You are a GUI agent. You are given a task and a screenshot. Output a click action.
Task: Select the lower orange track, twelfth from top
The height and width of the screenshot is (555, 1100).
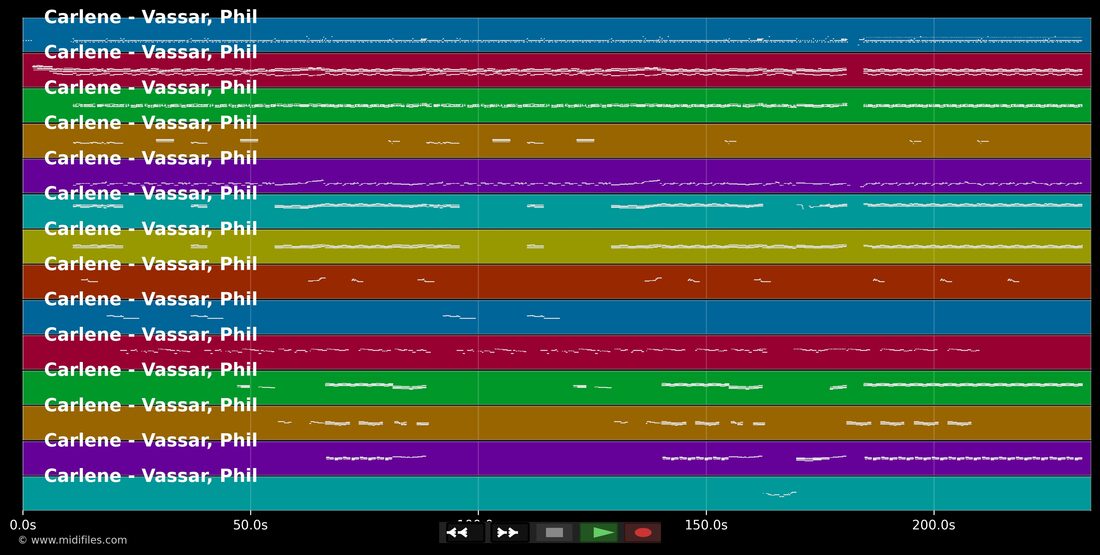click(557, 423)
